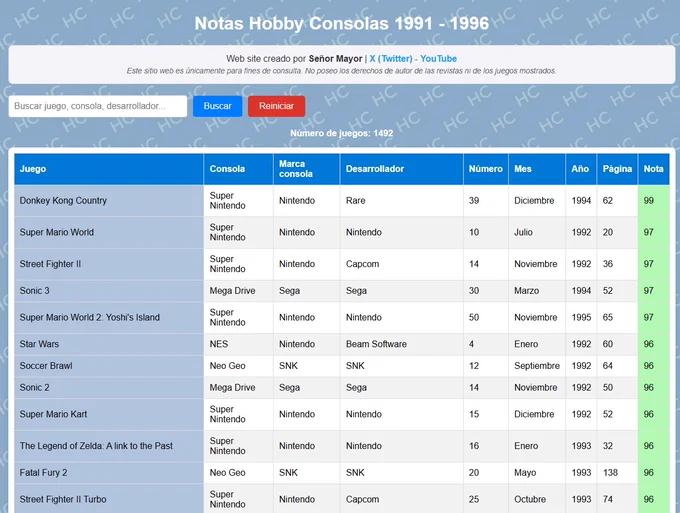Select the Donkey Kong Country game cell
680x513 pixels.
tap(109, 201)
